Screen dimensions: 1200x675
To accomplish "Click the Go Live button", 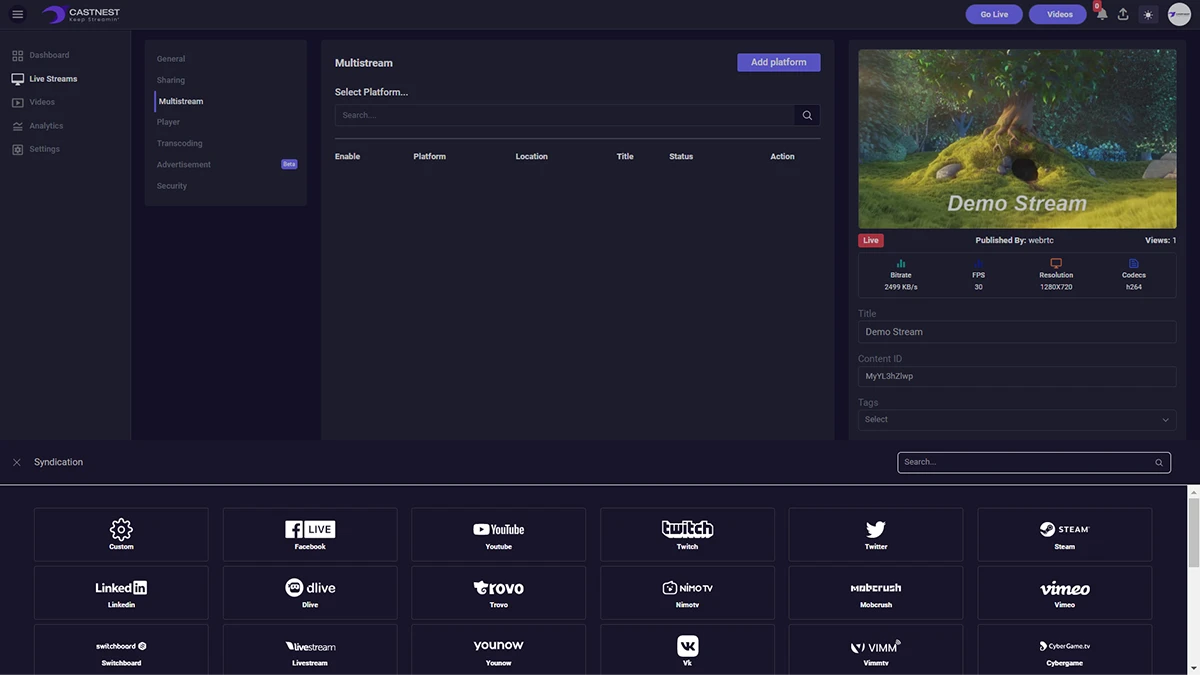I will click(994, 14).
